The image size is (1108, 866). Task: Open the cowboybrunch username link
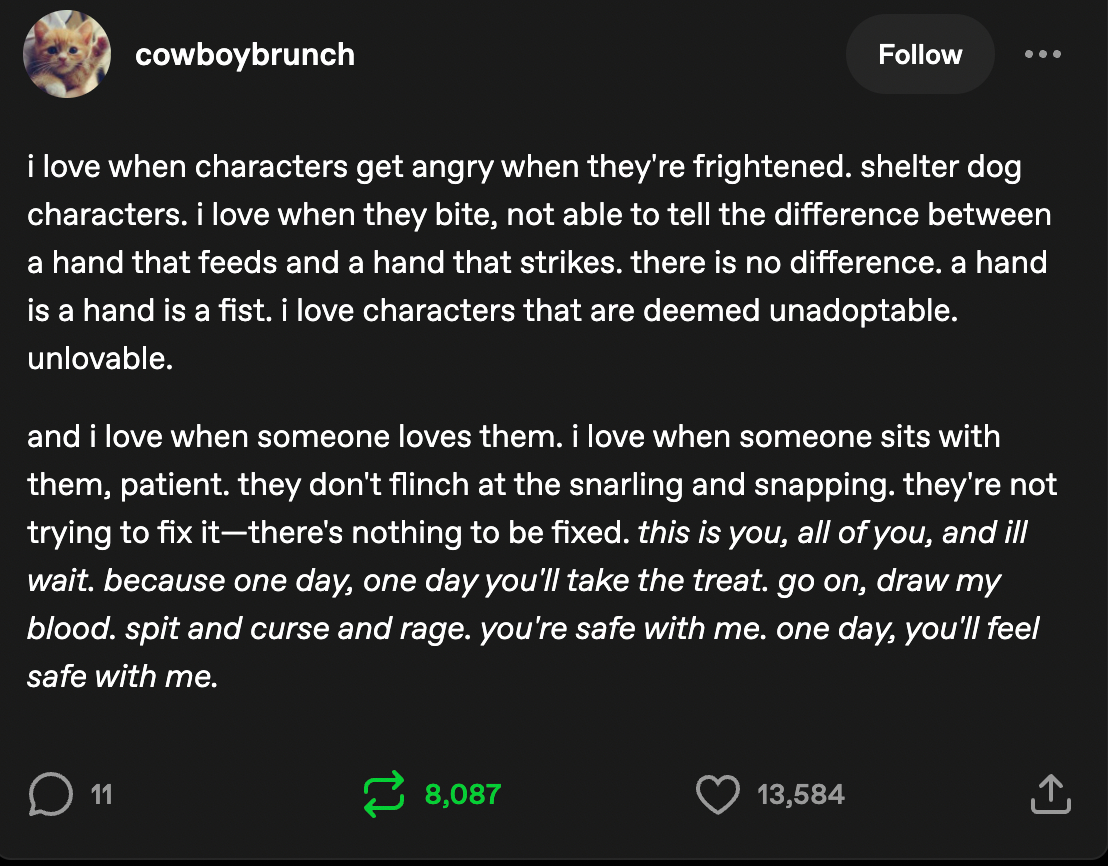(245, 54)
